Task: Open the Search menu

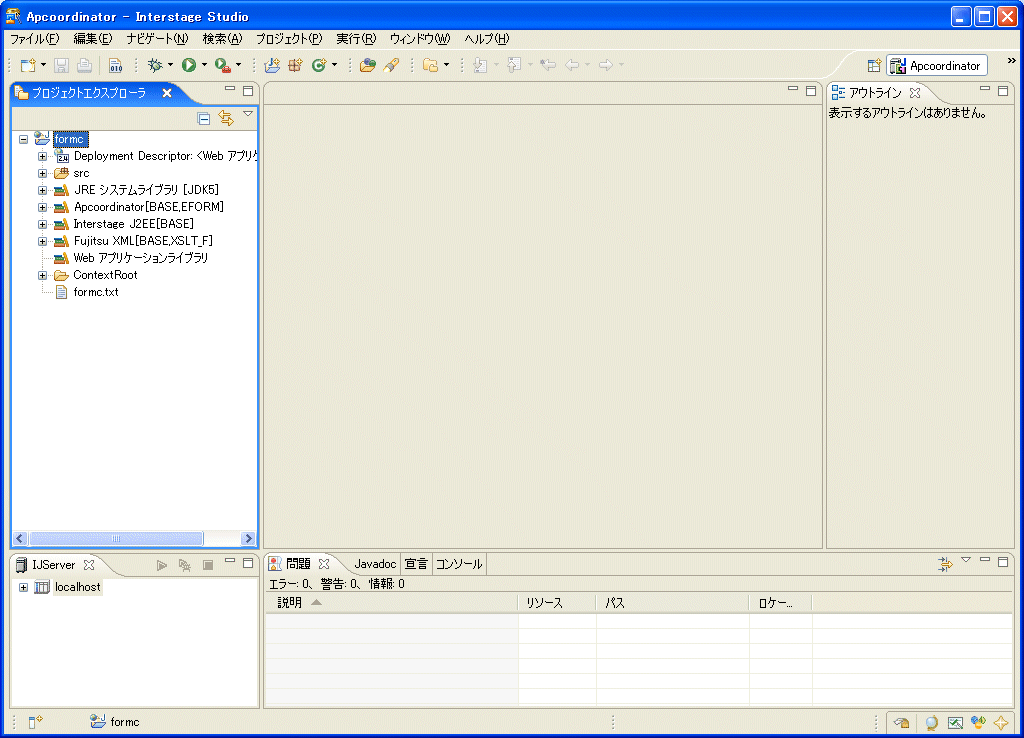Action: point(222,39)
